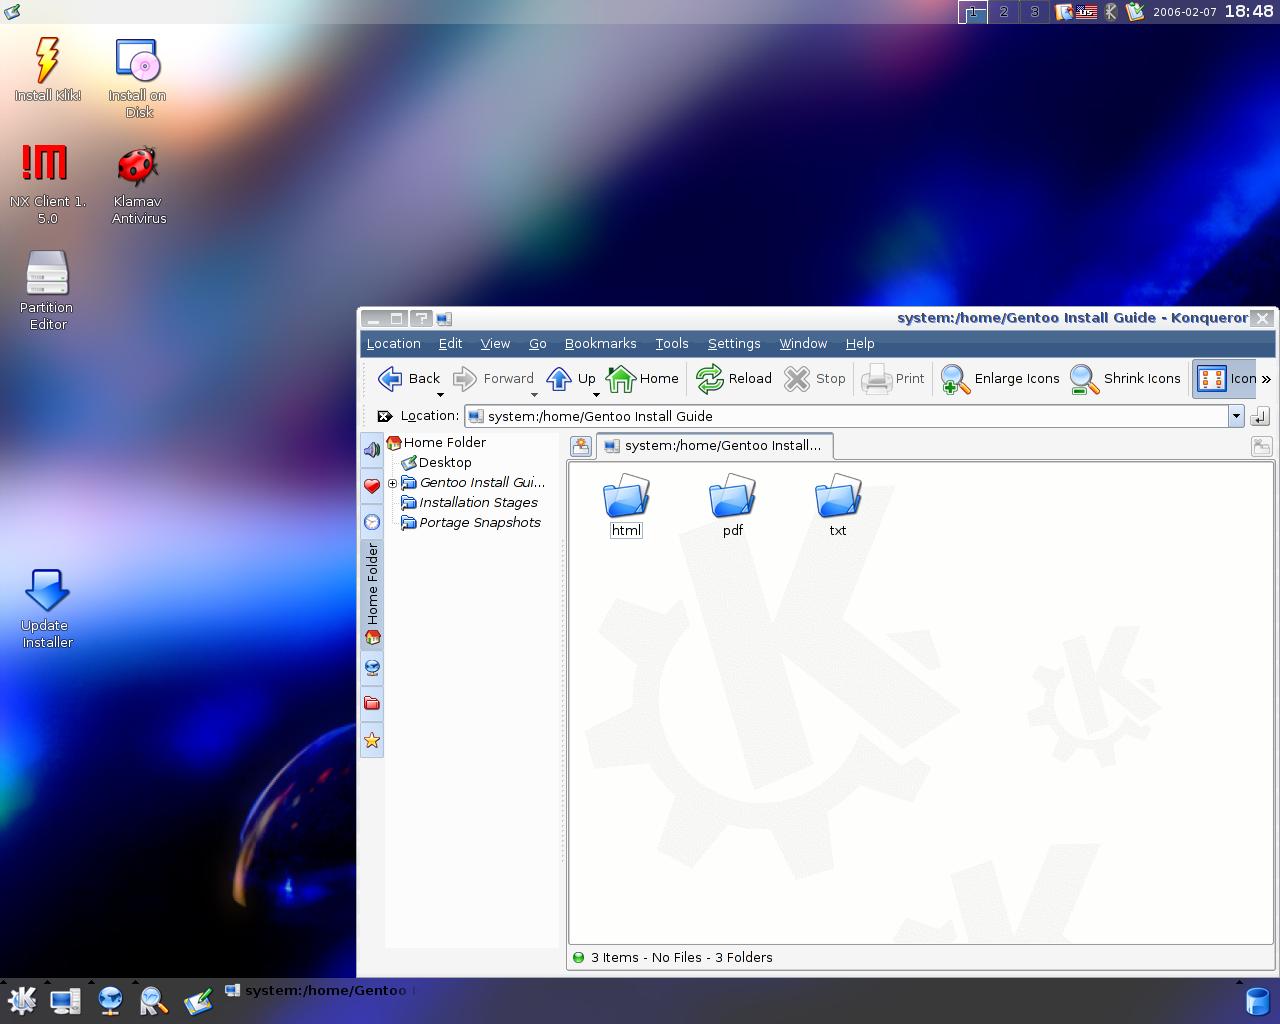1280x1024 pixels.
Task: Open the Up parent folders dropdown arrow
Action: coord(596,394)
